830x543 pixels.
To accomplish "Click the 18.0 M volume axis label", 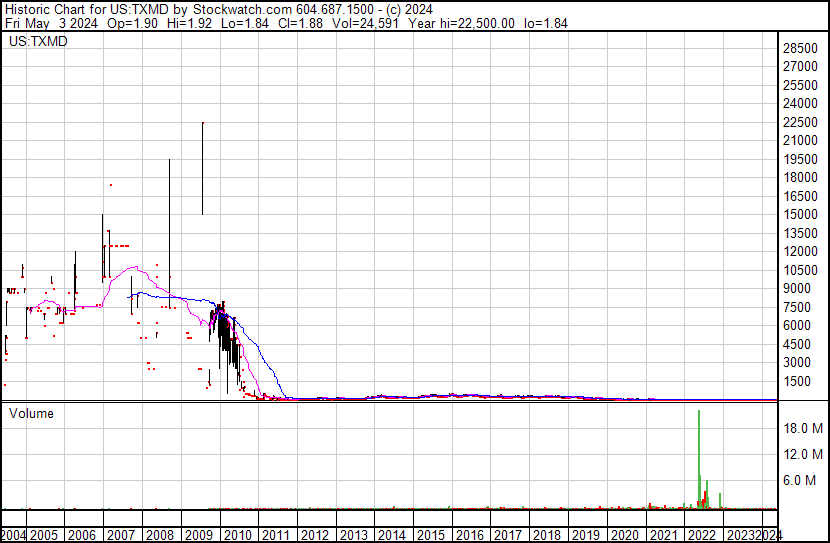I will (802, 428).
